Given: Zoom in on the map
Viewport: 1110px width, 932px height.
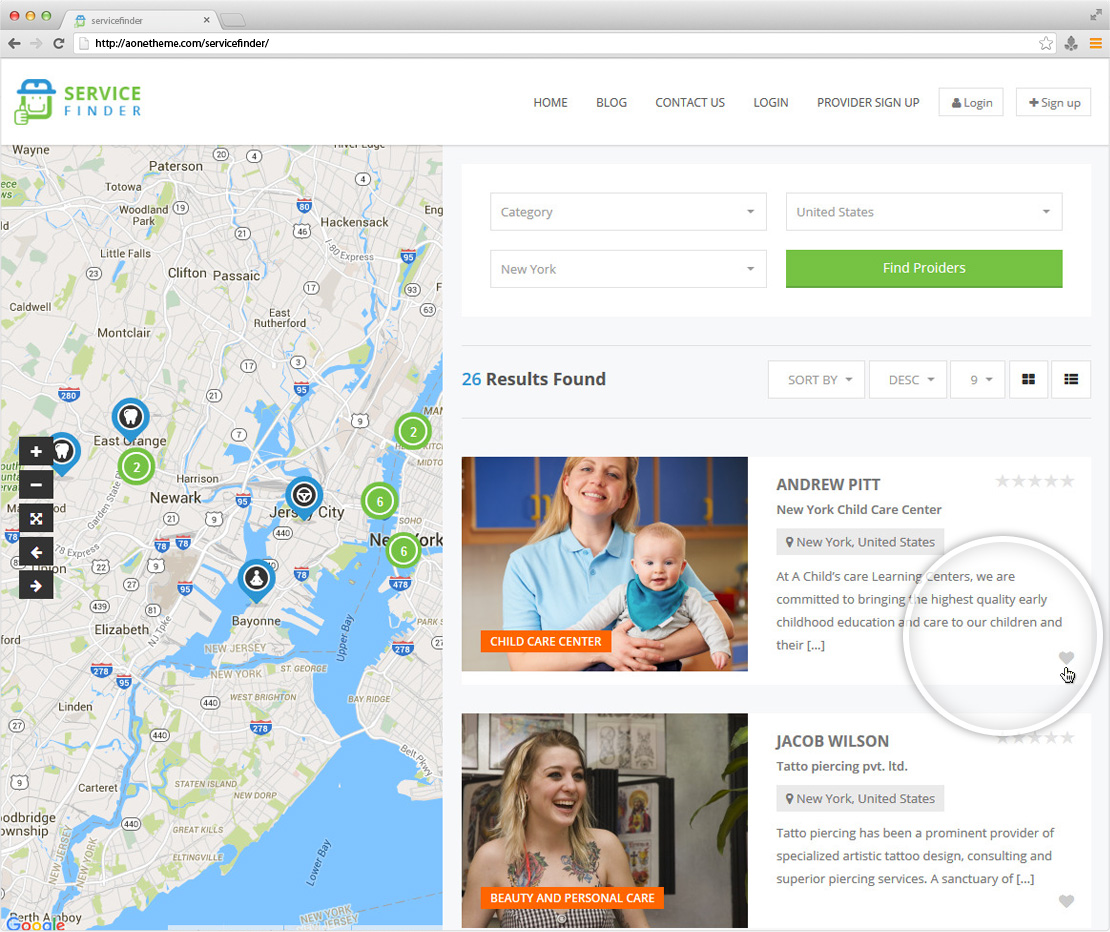Looking at the screenshot, I should point(36,451).
